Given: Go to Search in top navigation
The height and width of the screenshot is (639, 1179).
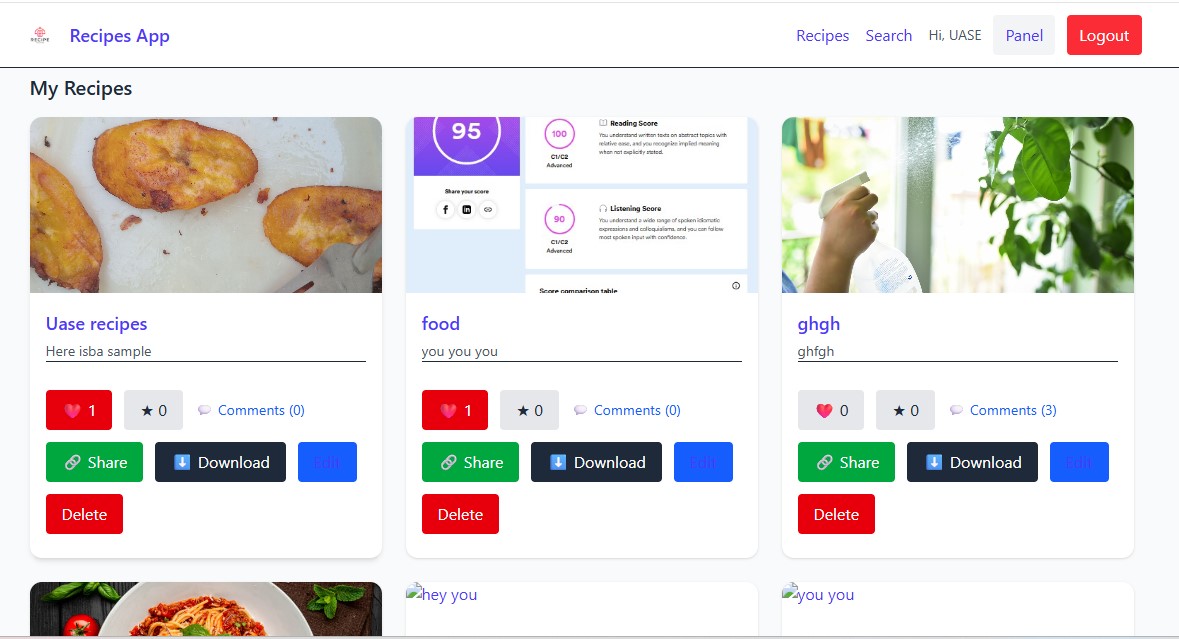Looking at the screenshot, I should coord(889,35).
